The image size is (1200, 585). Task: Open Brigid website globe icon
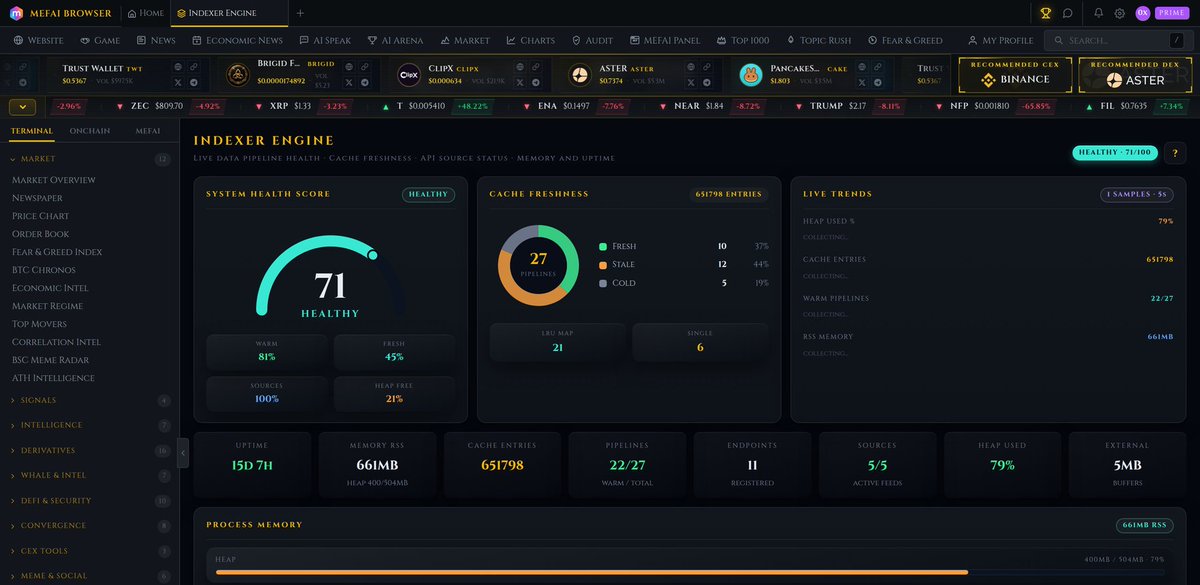(348, 66)
